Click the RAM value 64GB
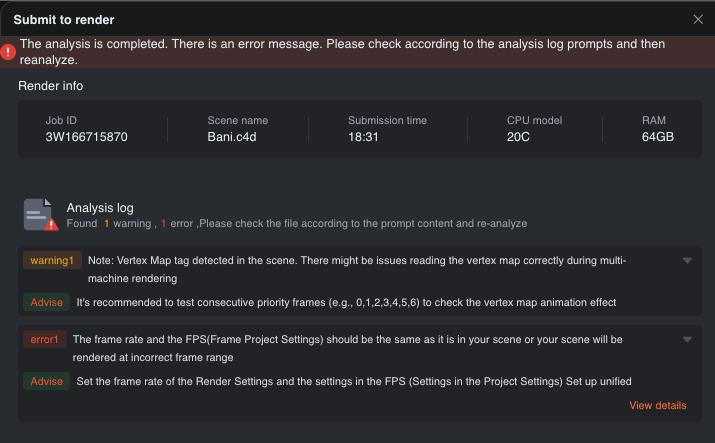 [x=658, y=137]
